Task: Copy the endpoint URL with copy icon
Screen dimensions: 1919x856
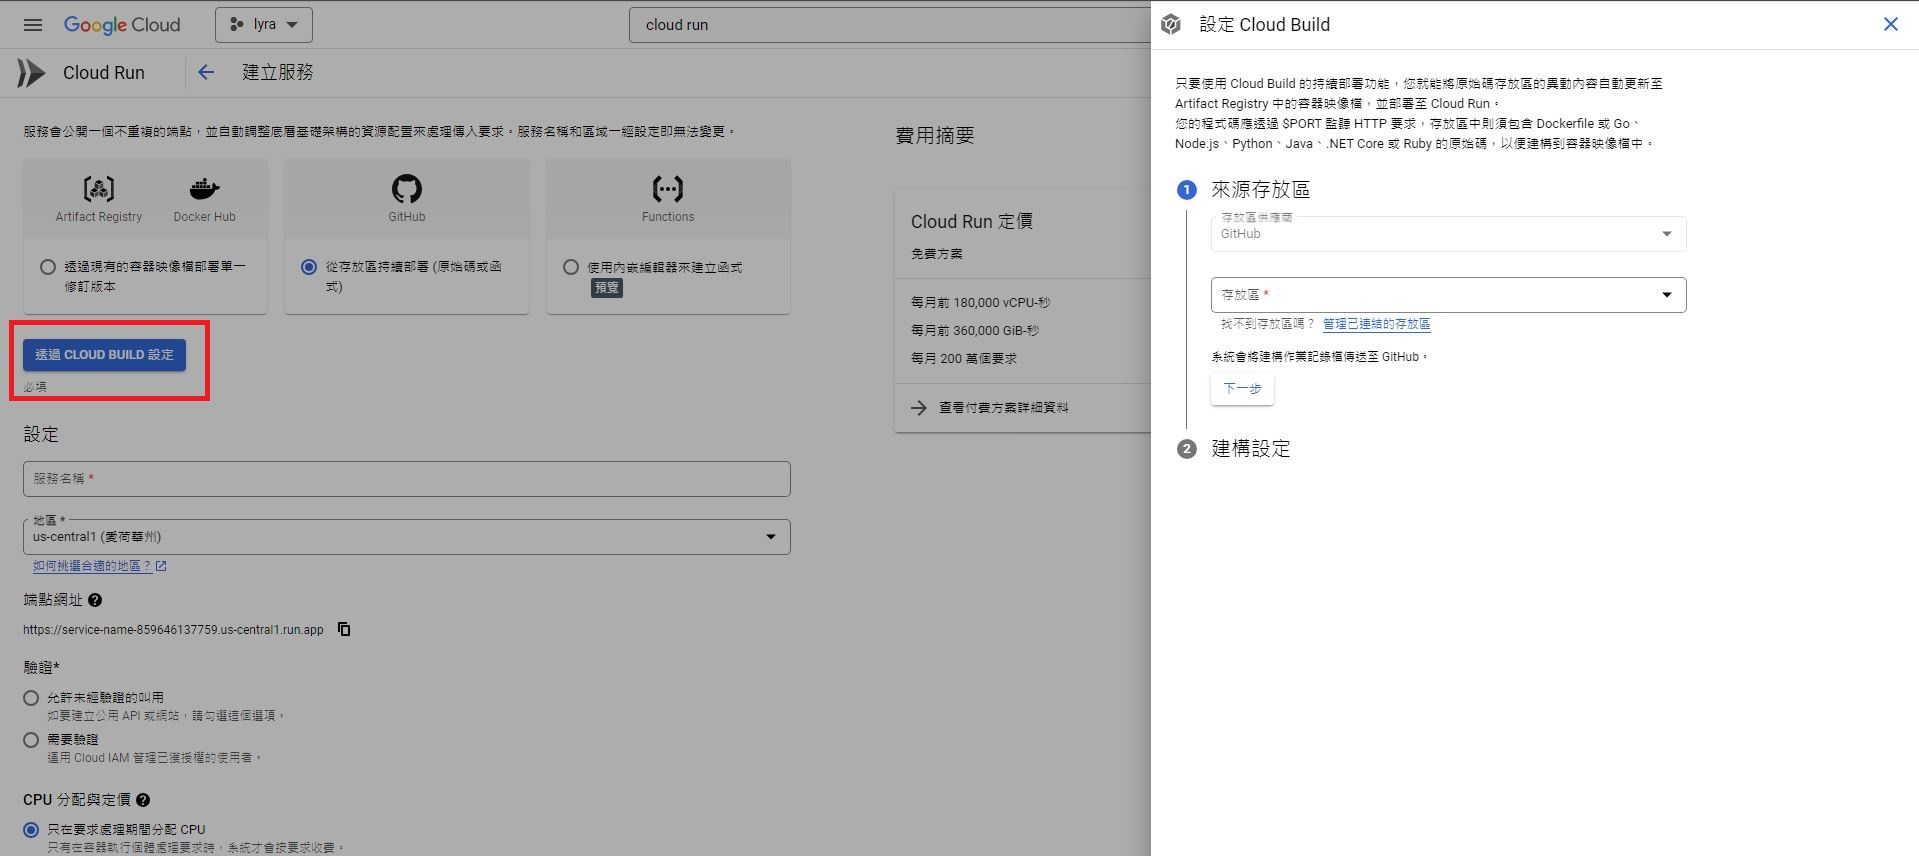Action: (x=344, y=629)
